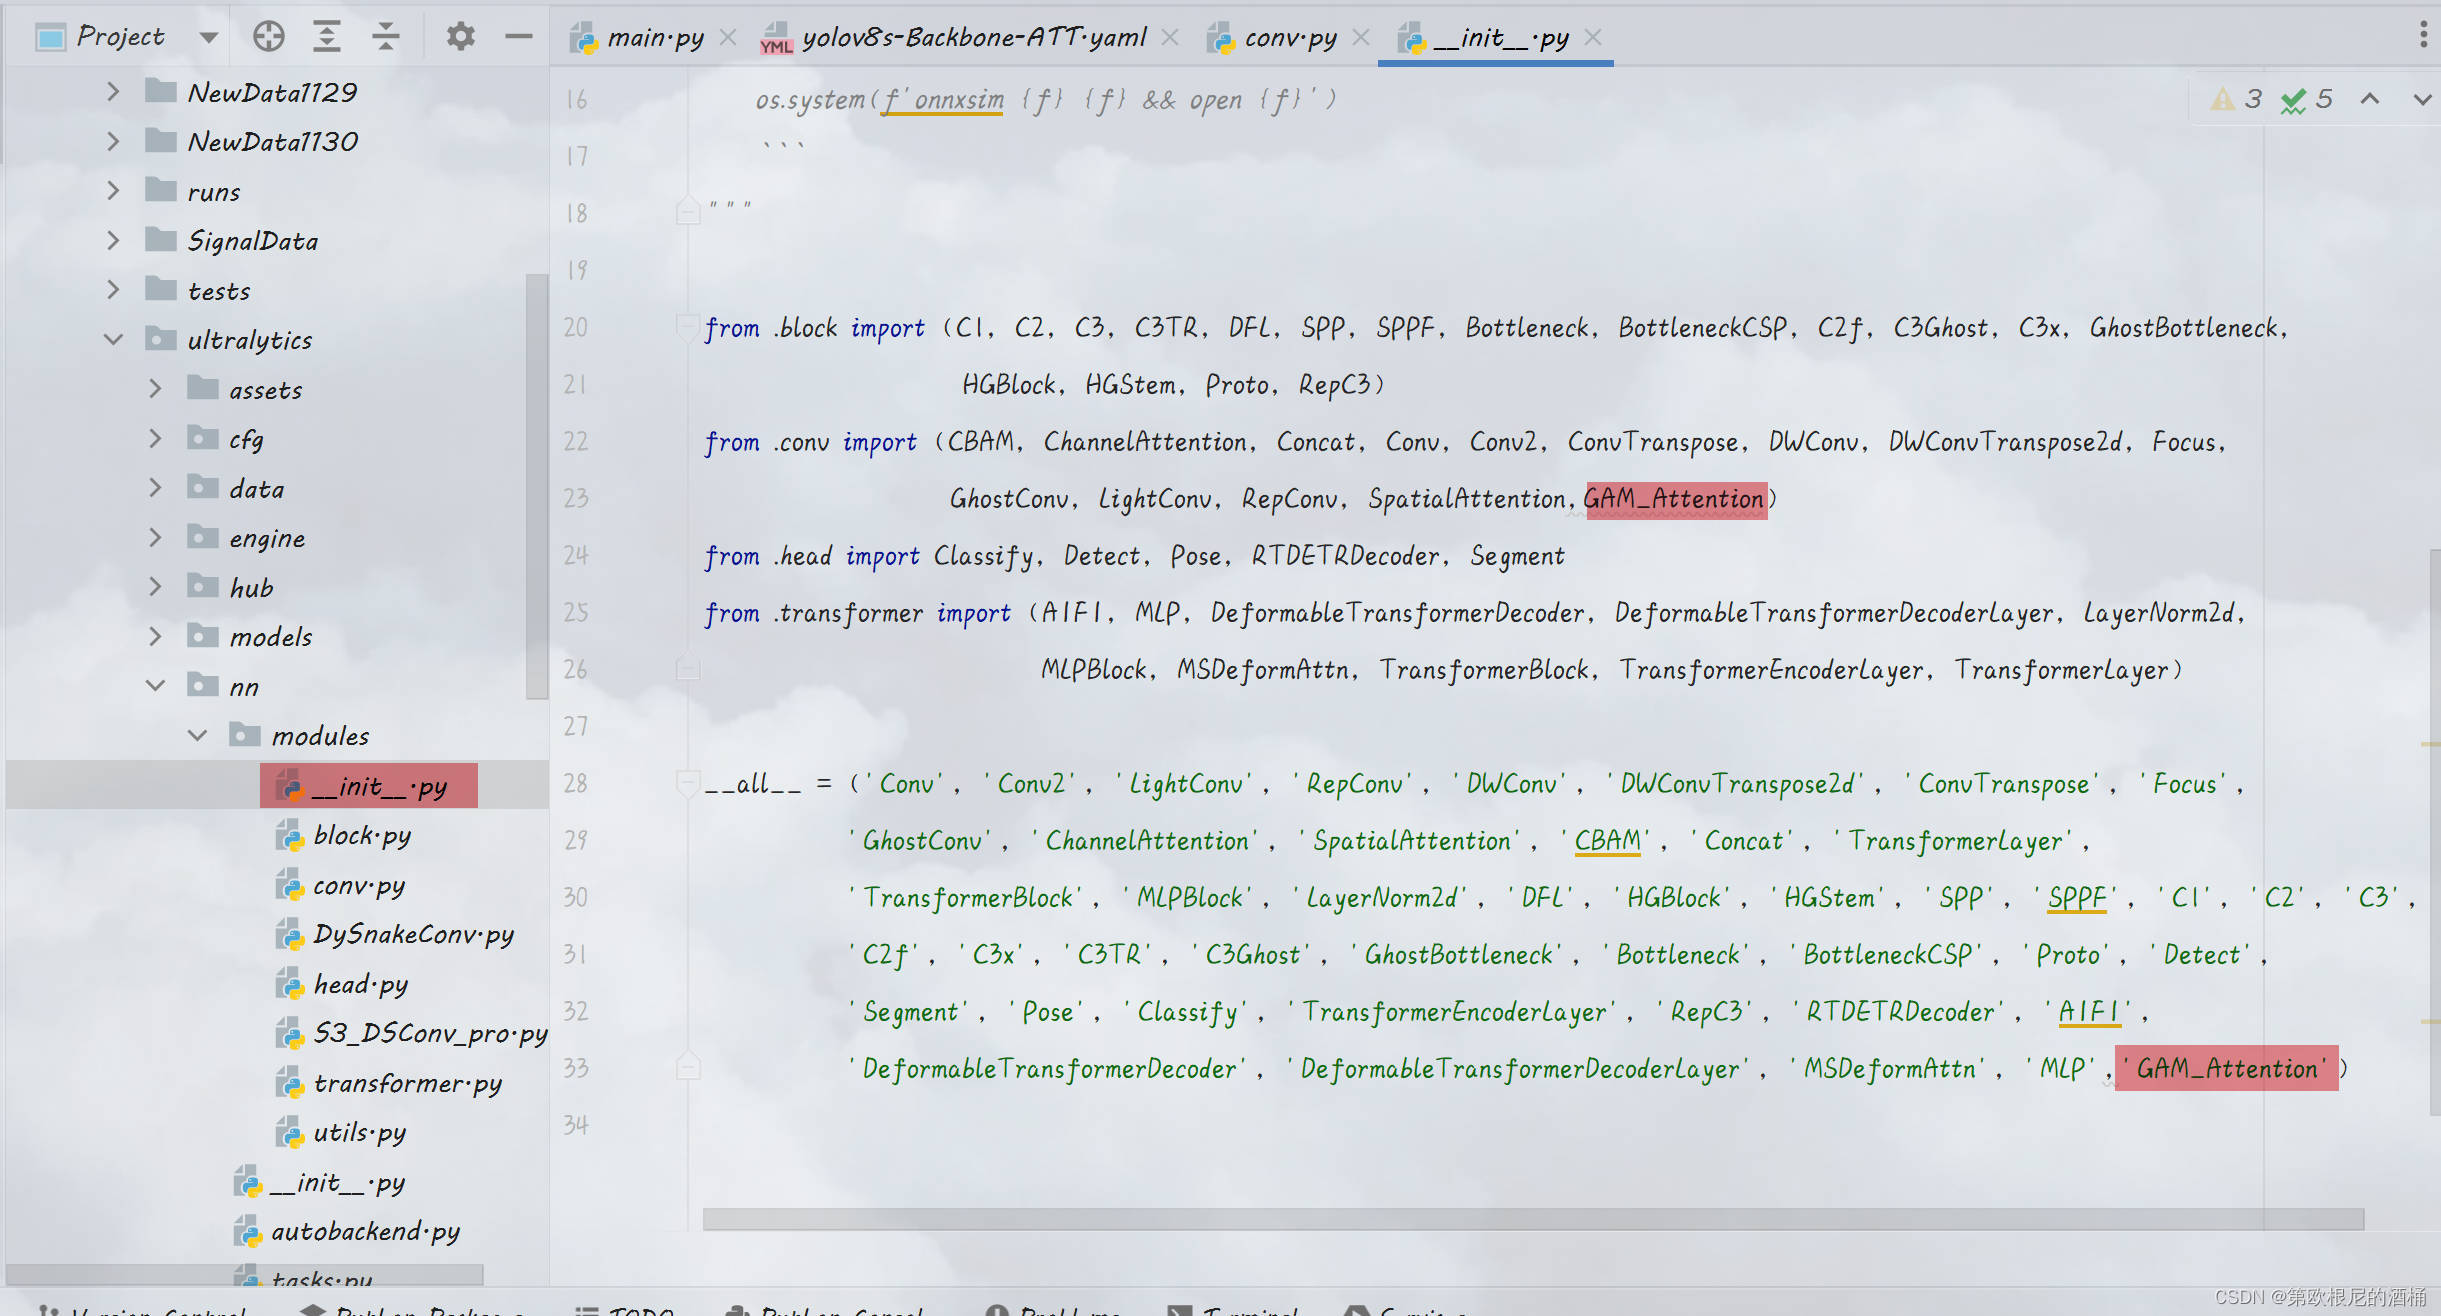The image size is (2441, 1316).
Task: Click the NewData1129 folder icon
Action: [x=161, y=91]
